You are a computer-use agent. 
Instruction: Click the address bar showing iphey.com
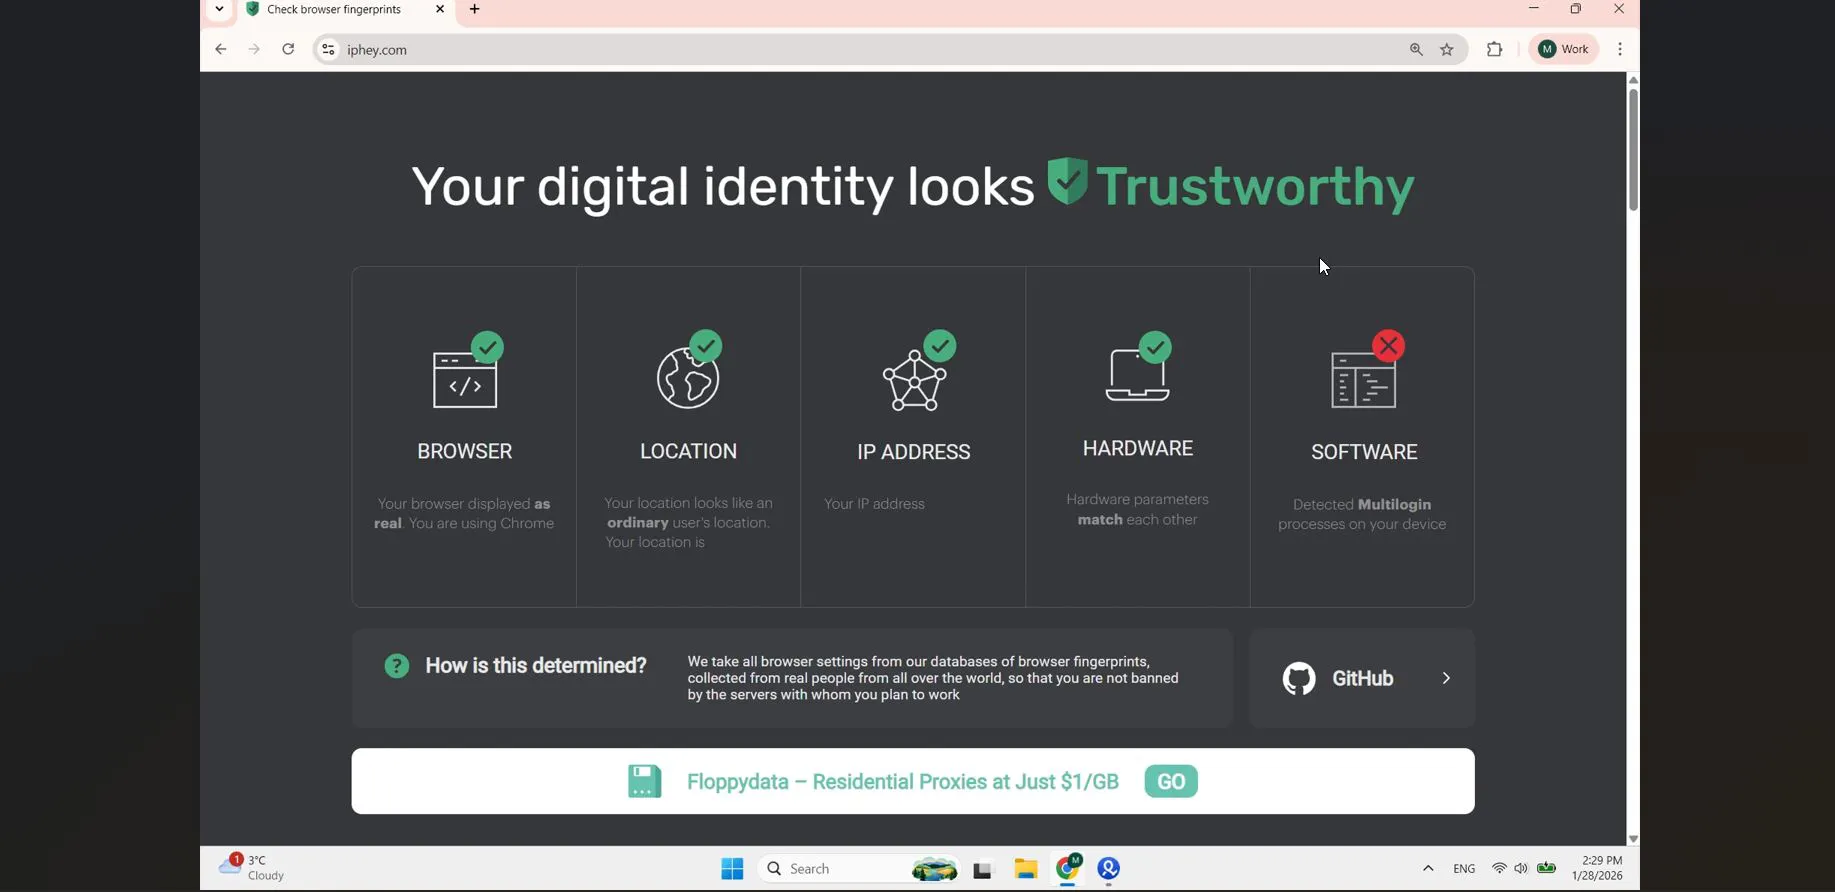(870, 49)
